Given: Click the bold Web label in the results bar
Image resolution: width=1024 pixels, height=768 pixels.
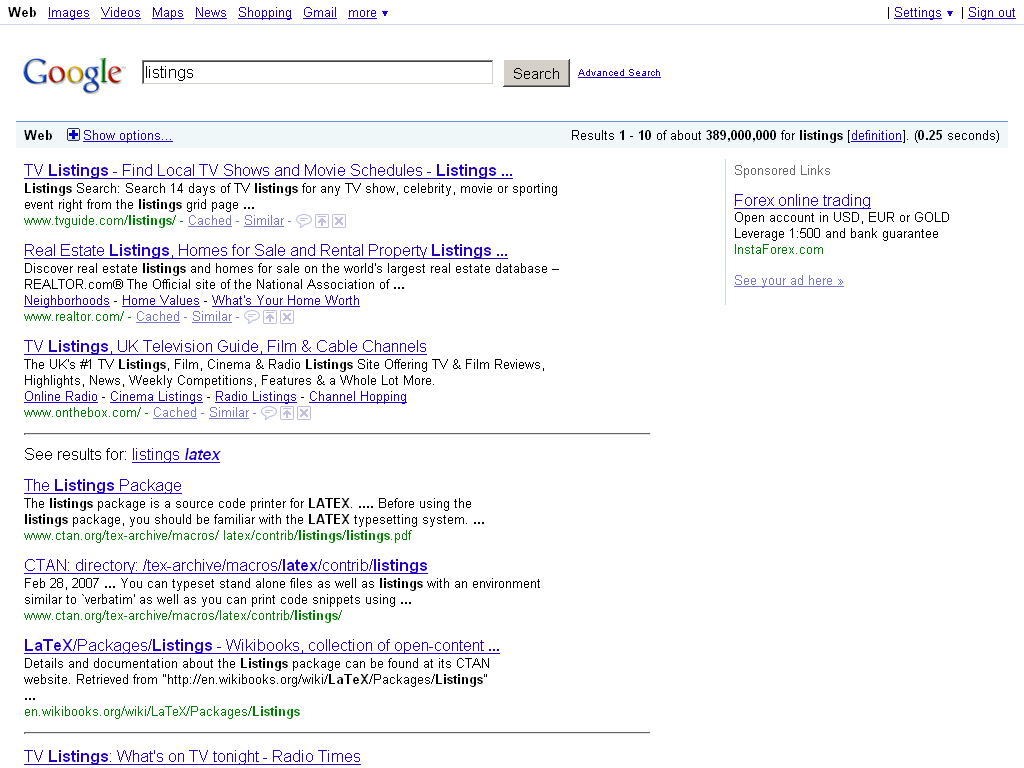Looking at the screenshot, I should [x=38, y=135].
